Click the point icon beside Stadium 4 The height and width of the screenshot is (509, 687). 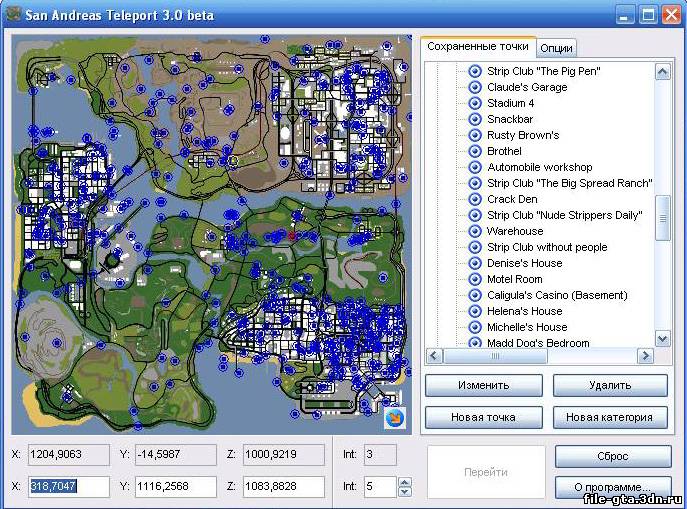475,103
